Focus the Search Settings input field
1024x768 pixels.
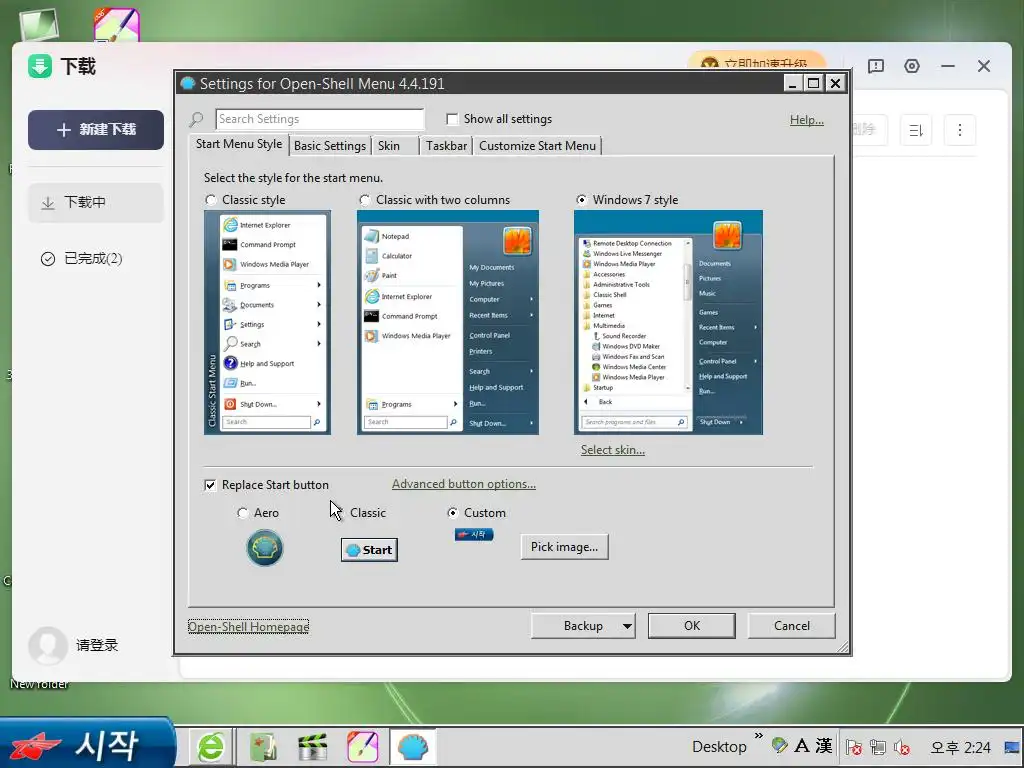pos(320,119)
